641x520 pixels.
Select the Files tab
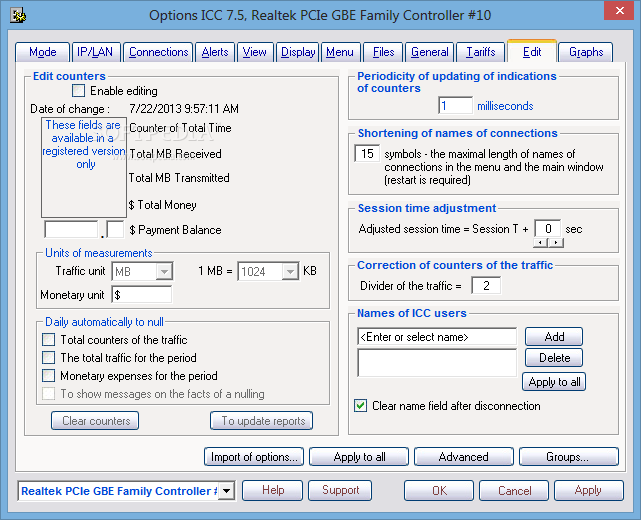point(383,52)
